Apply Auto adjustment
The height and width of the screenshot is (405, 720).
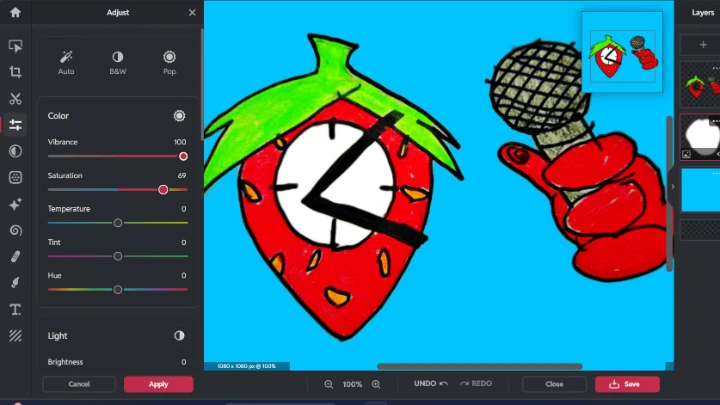pos(66,62)
